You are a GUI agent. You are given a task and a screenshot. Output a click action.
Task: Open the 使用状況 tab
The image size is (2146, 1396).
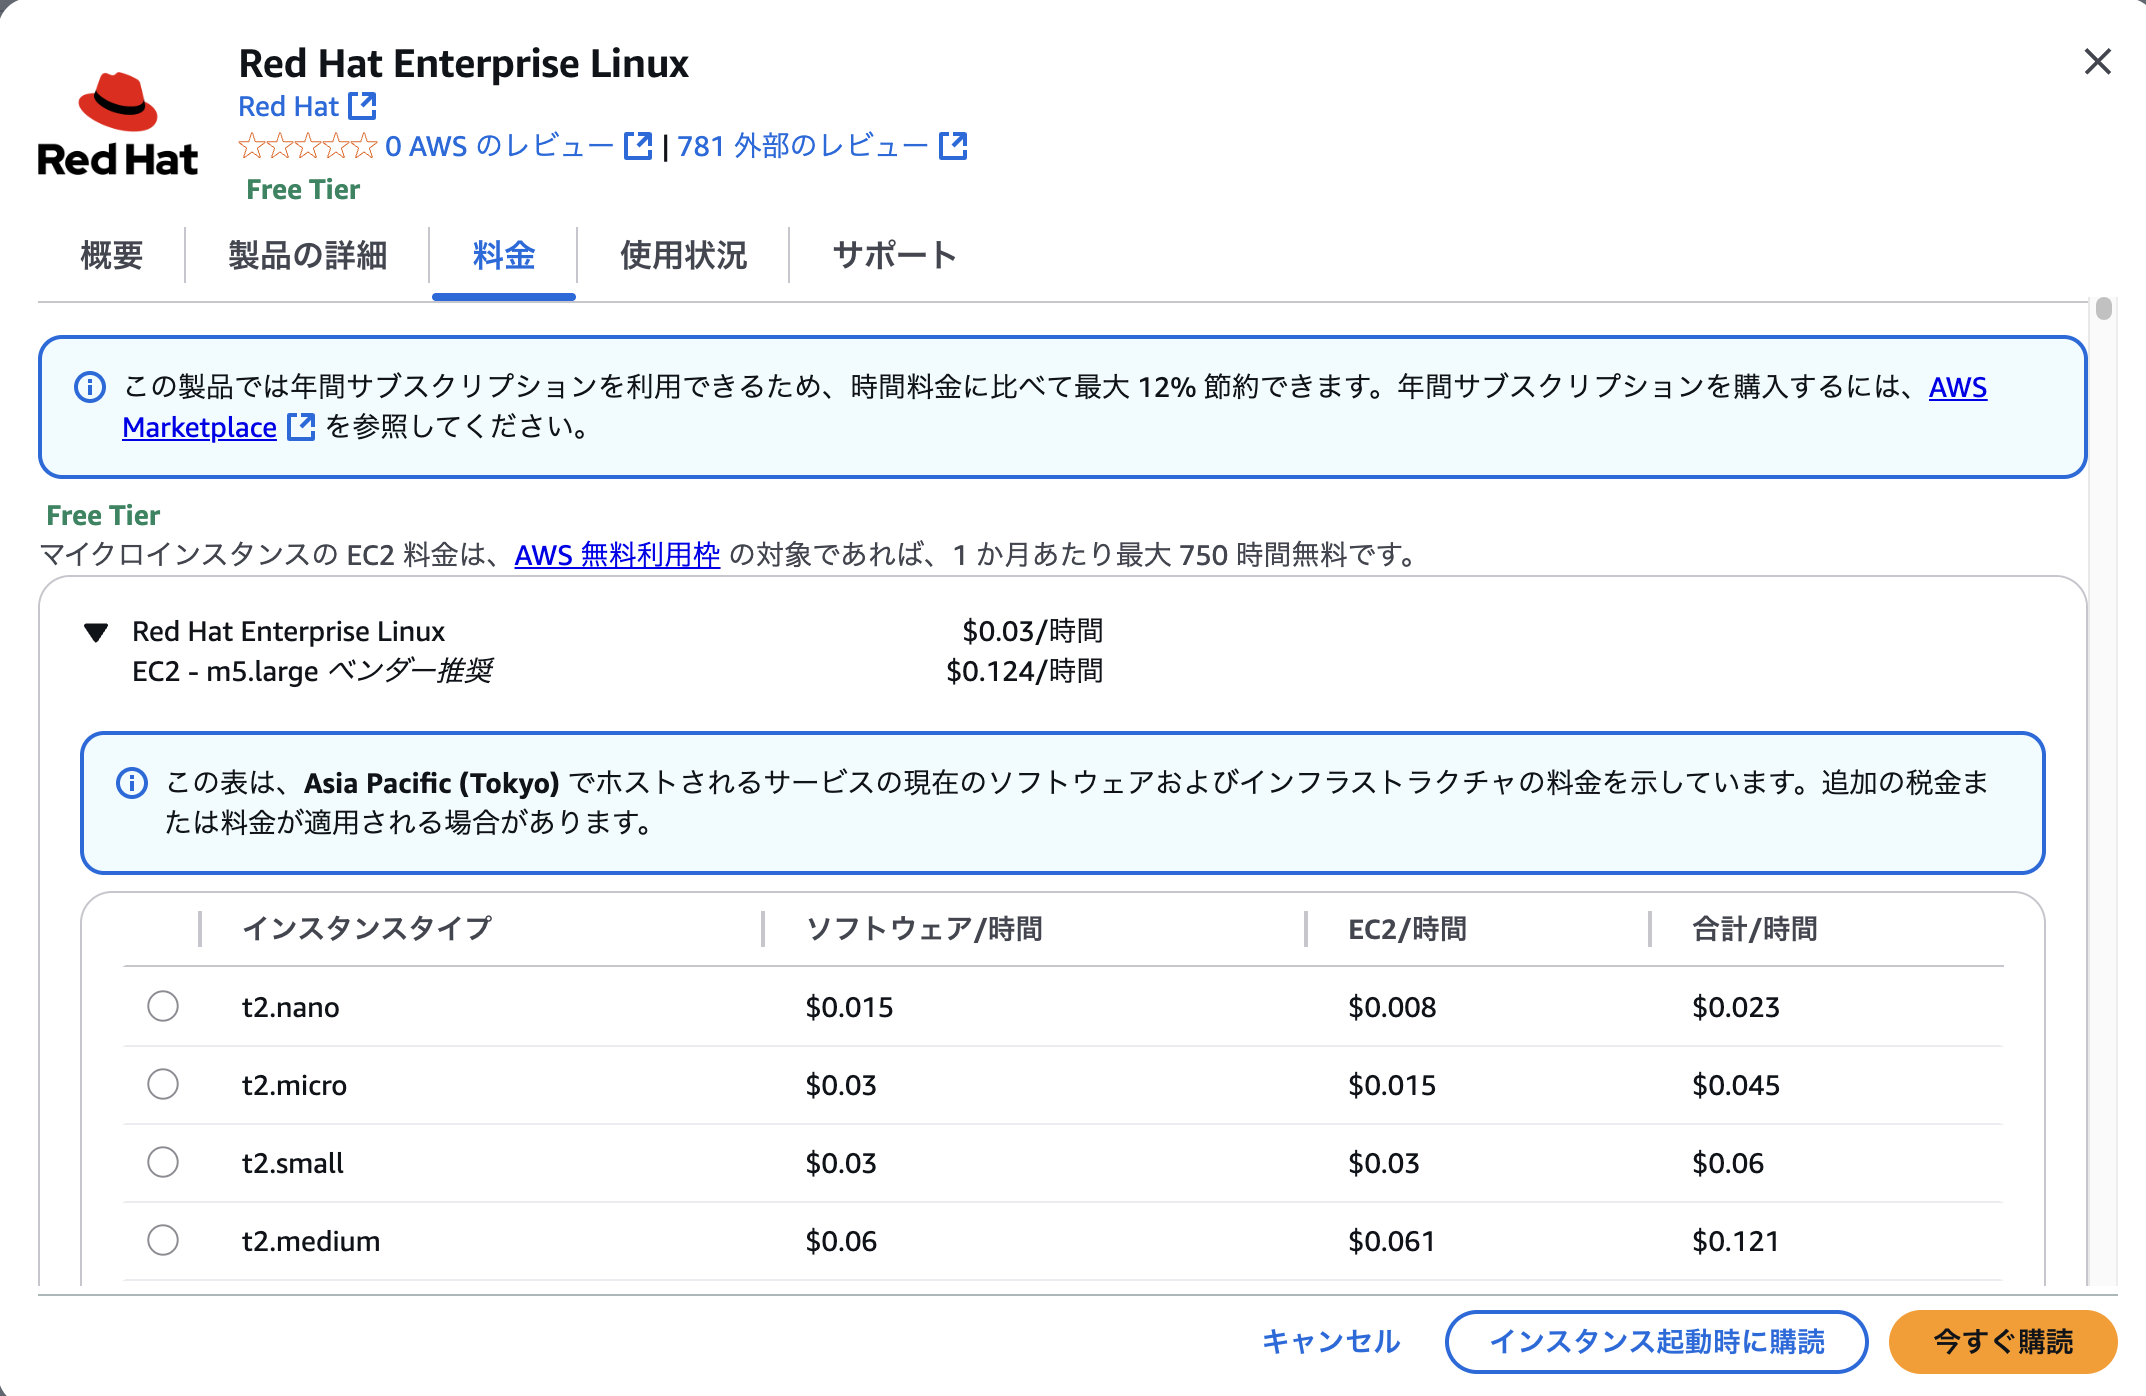(x=684, y=255)
